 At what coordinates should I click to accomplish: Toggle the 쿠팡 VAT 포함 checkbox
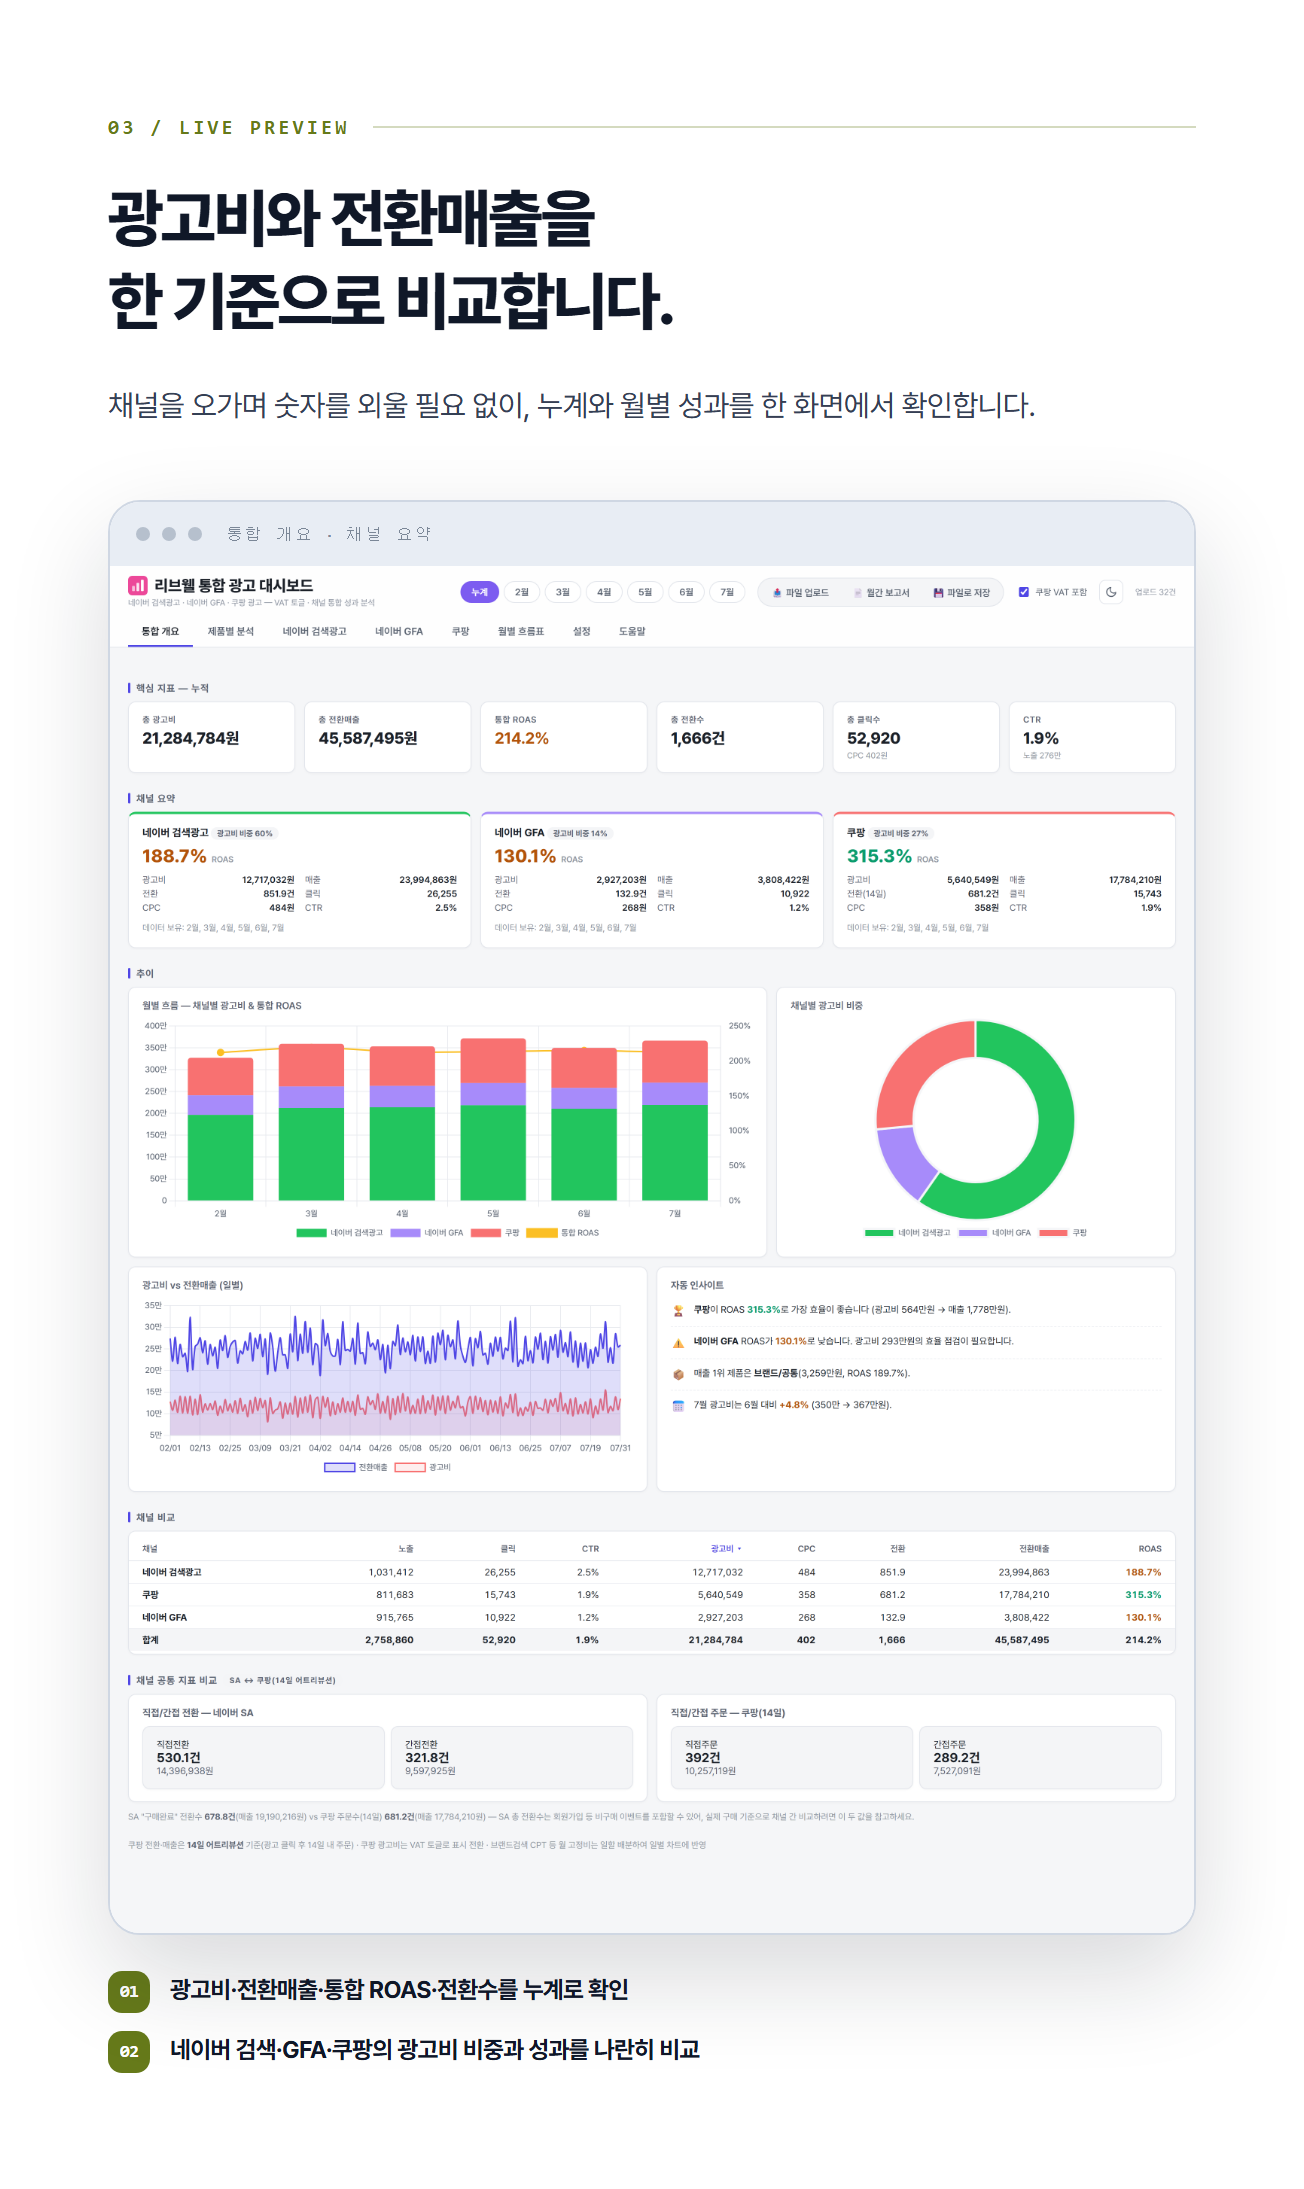[x=1023, y=592]
